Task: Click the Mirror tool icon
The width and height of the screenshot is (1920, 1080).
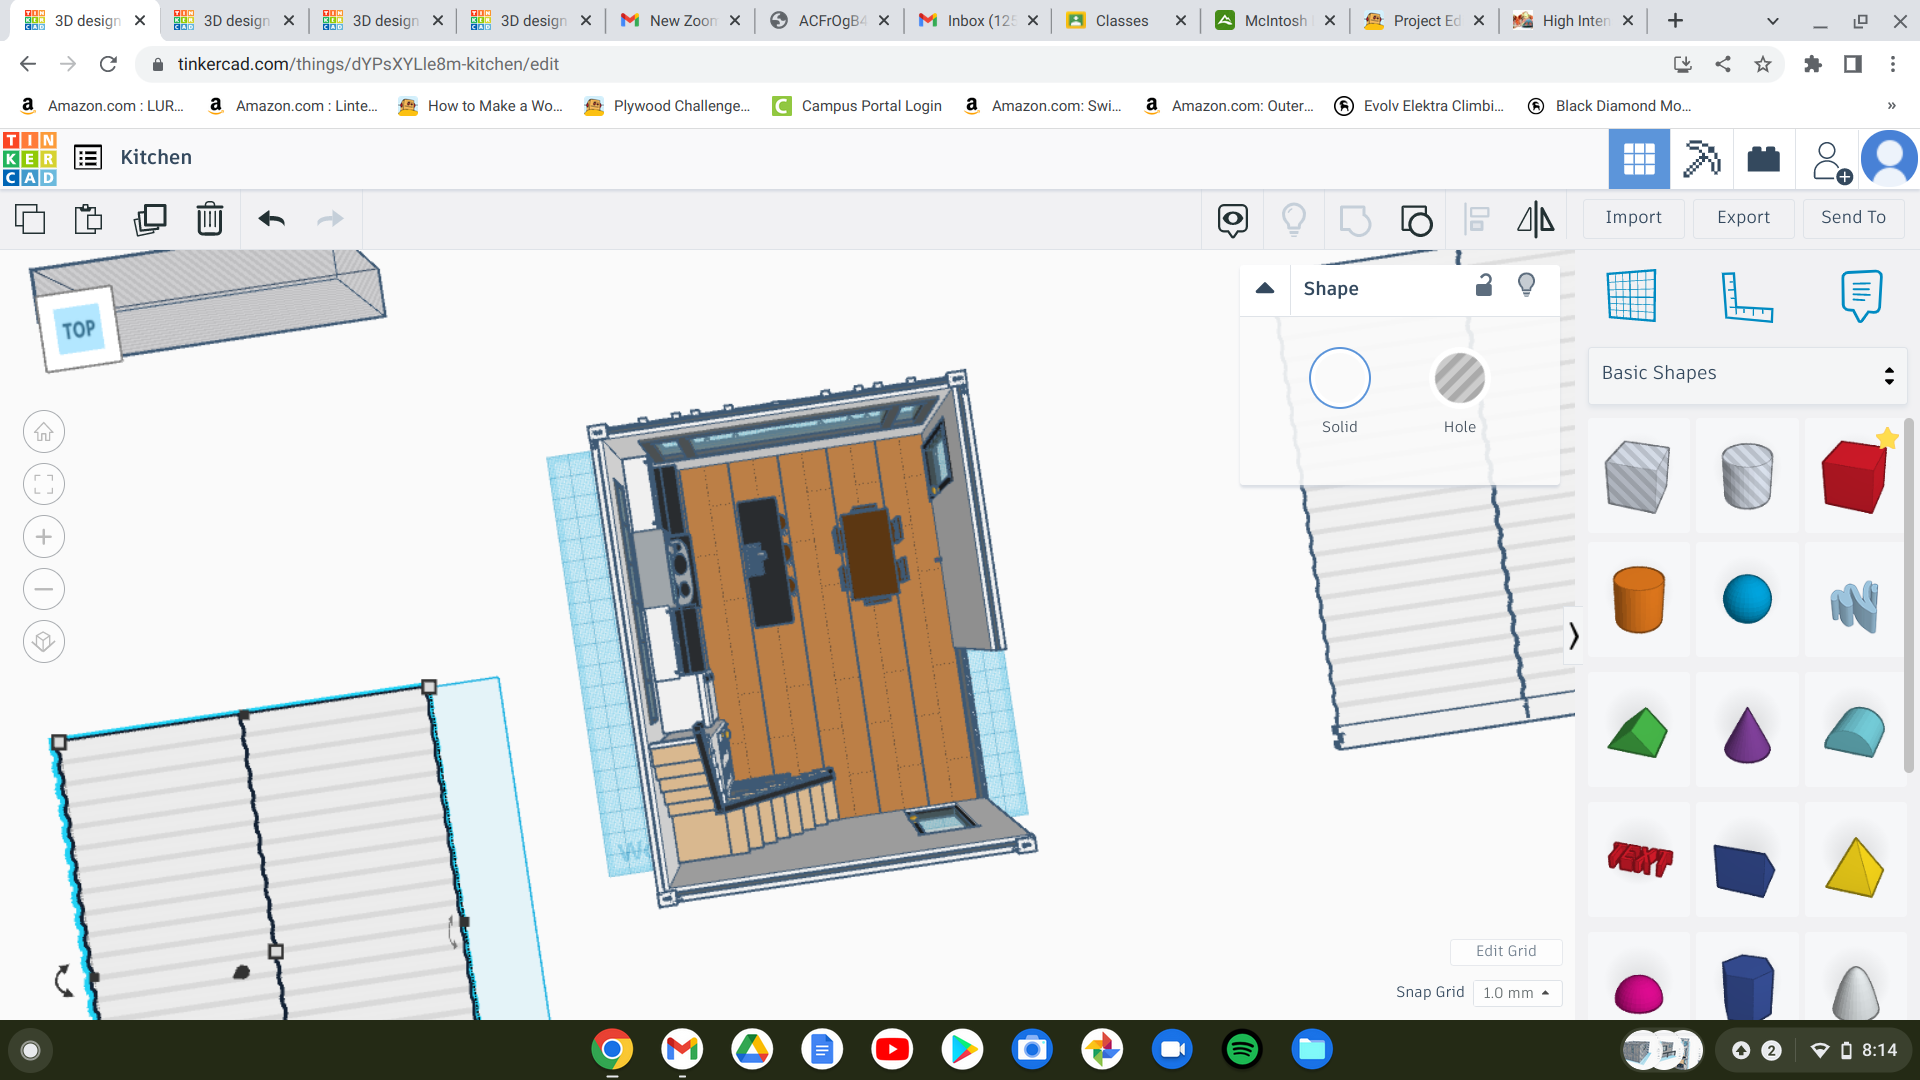Action: click(x=1534, y=219)
